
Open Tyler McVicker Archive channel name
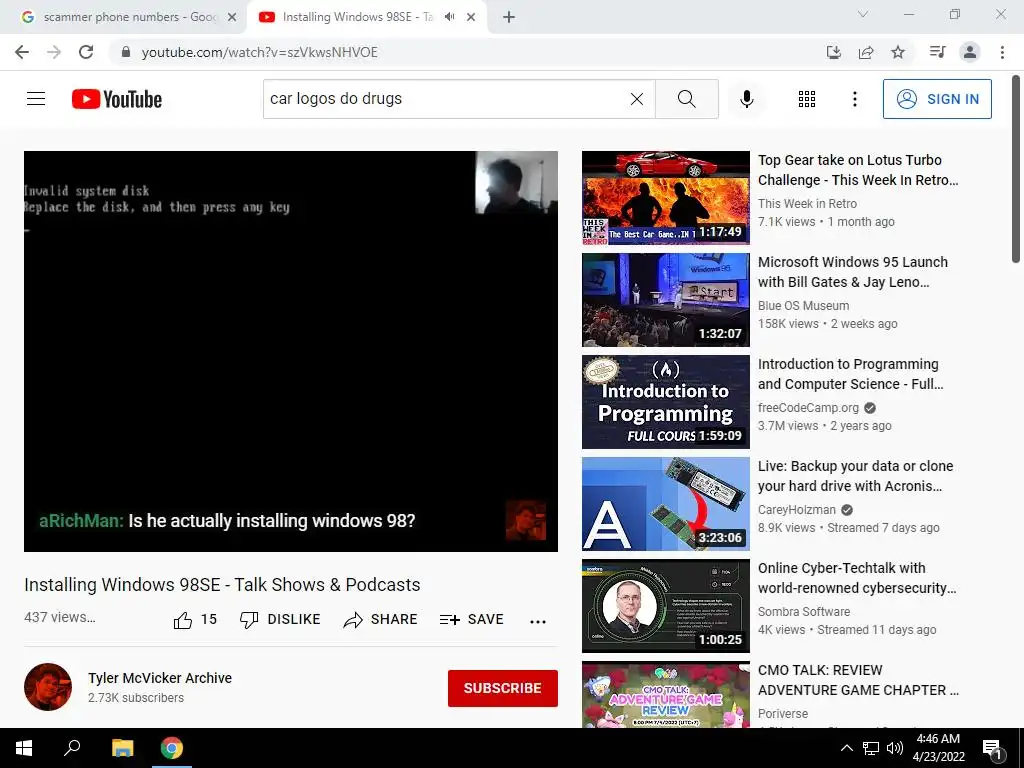160,678
